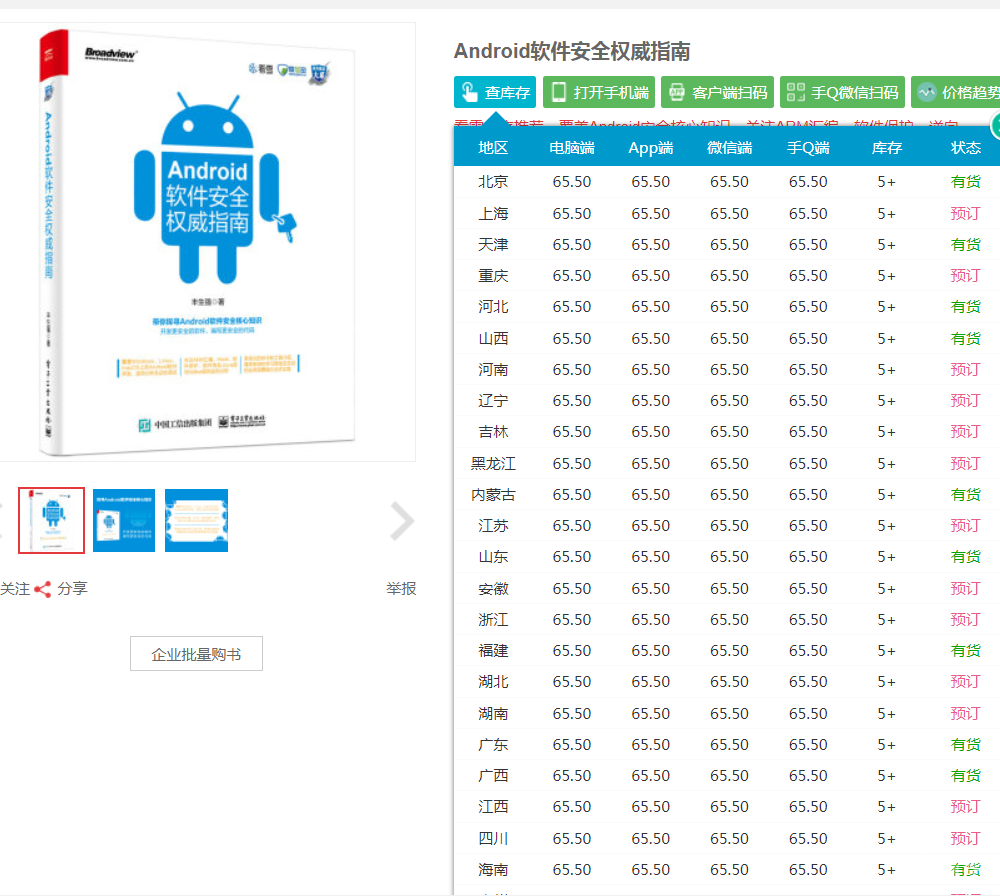Image resolution: width=1000 pixels, height=896 pixels.
Task: Click the 广西 region cell
Action: (493, 776)
